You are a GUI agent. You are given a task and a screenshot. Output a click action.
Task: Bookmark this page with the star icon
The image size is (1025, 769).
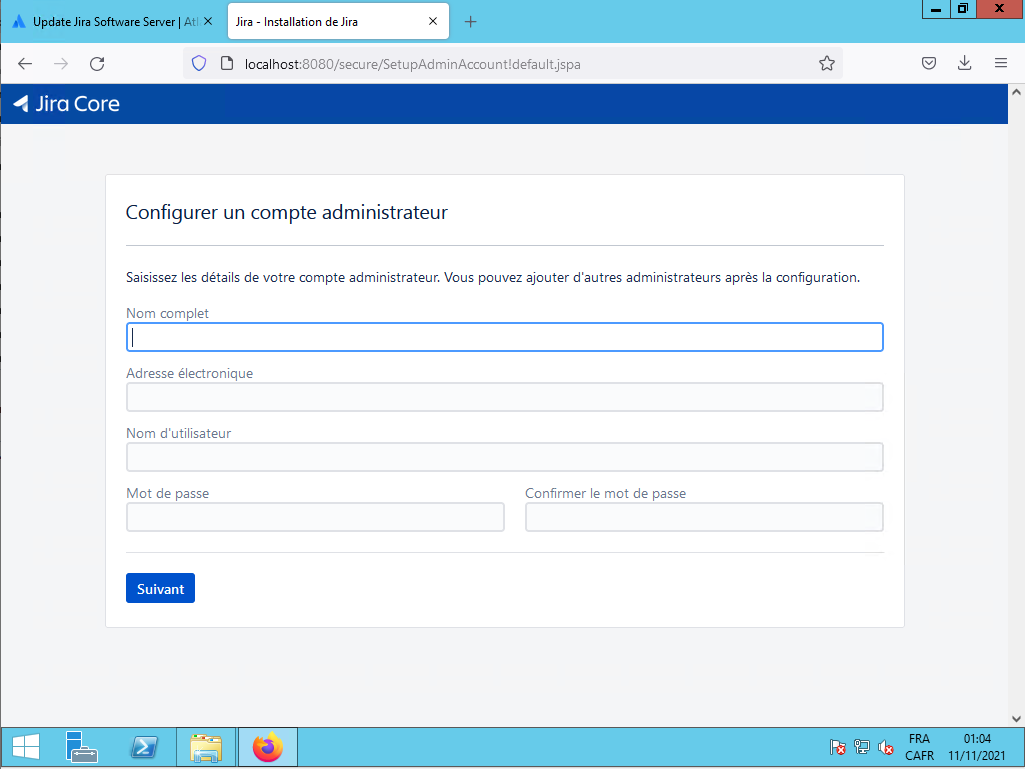826,64
